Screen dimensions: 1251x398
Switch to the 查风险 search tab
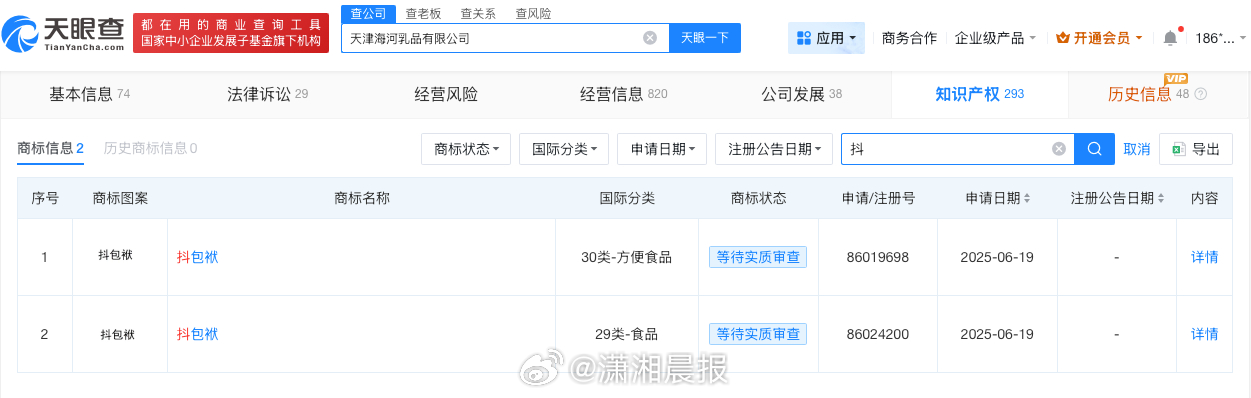pyautogui.click(x=533, y=14)
